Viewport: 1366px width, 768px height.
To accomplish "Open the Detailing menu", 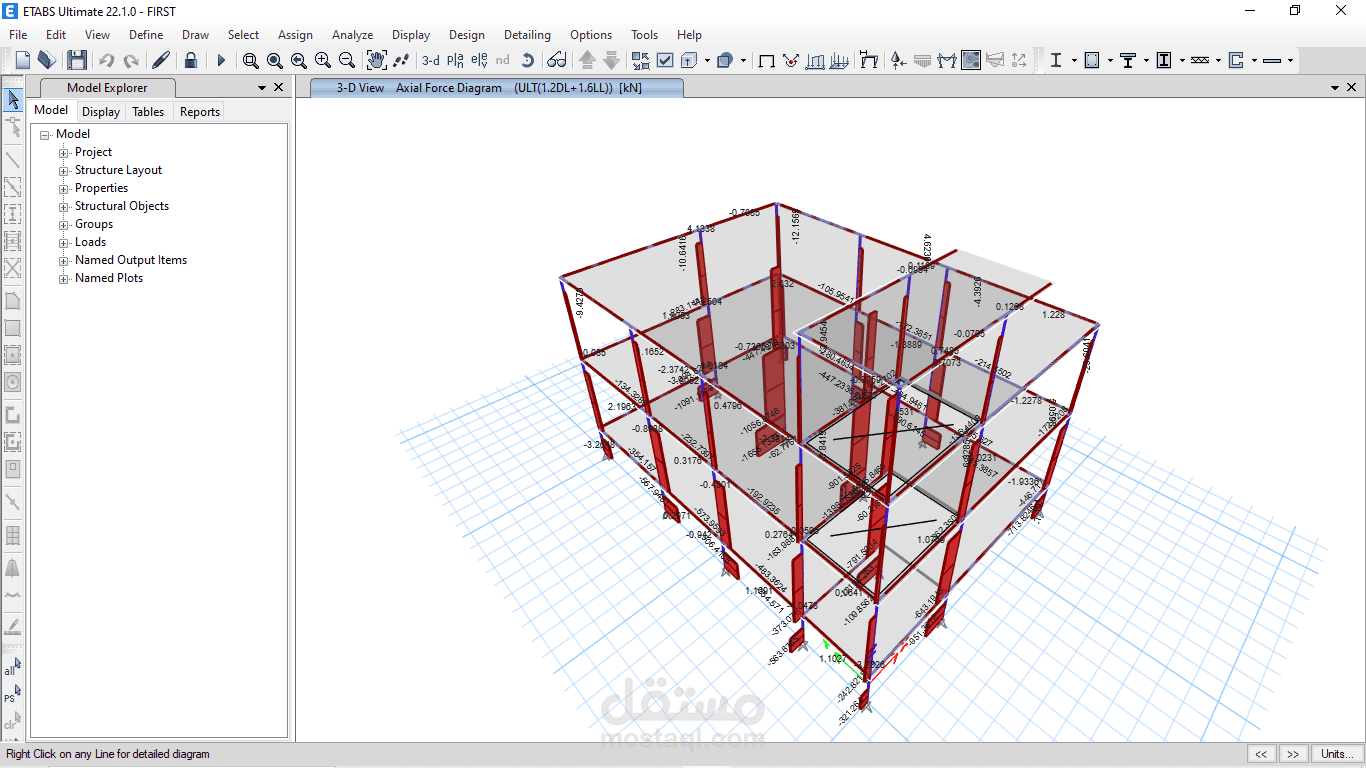I will click(527, 34).
